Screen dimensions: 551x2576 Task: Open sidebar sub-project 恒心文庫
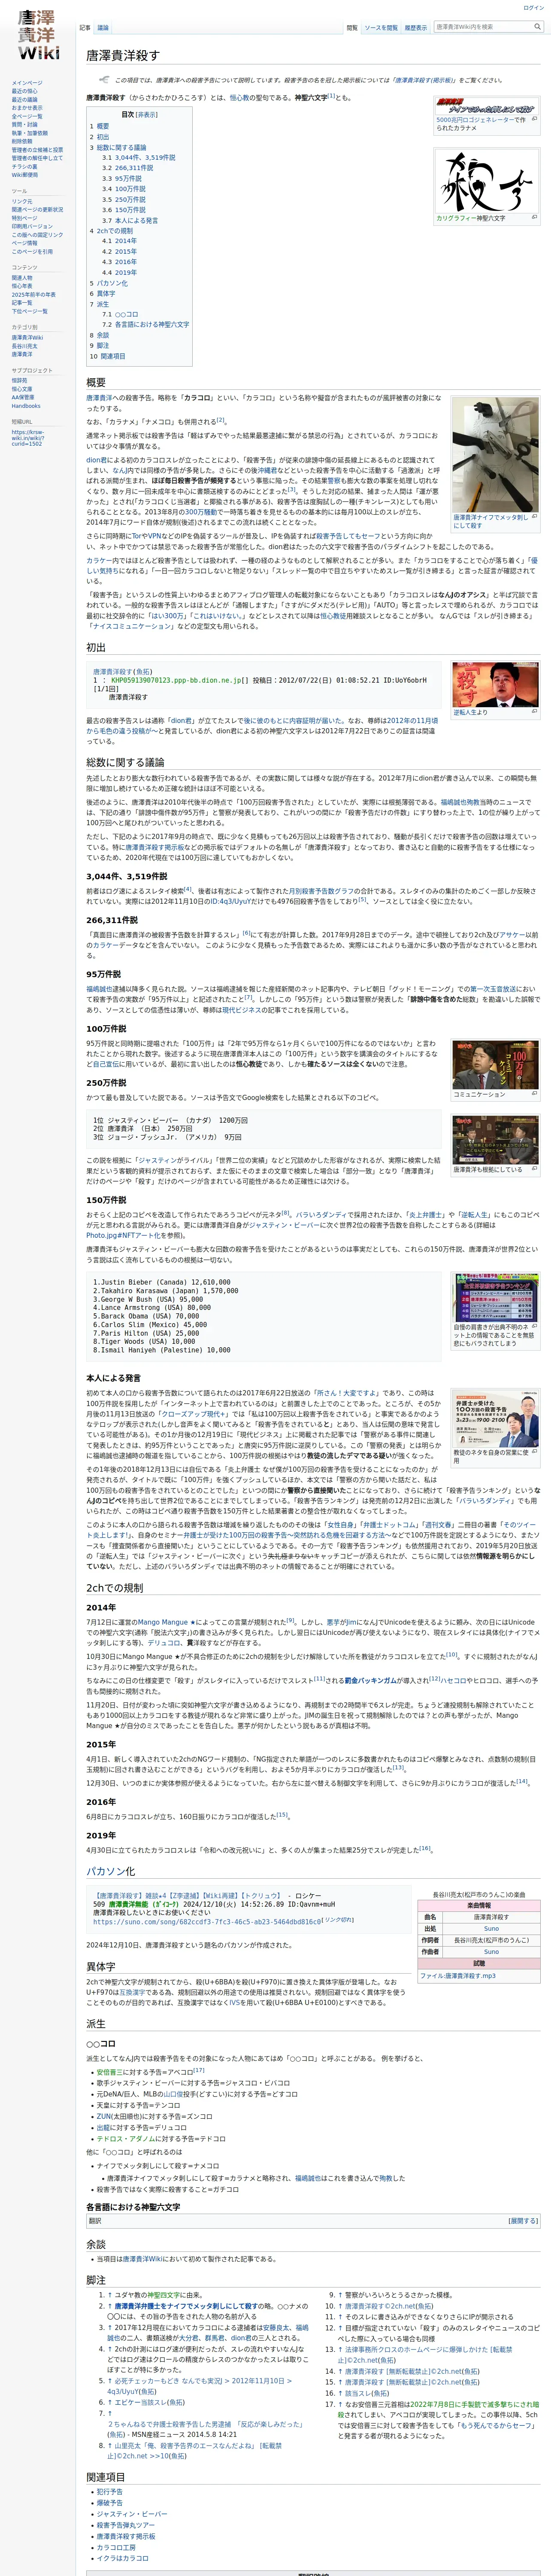[22, 389]
